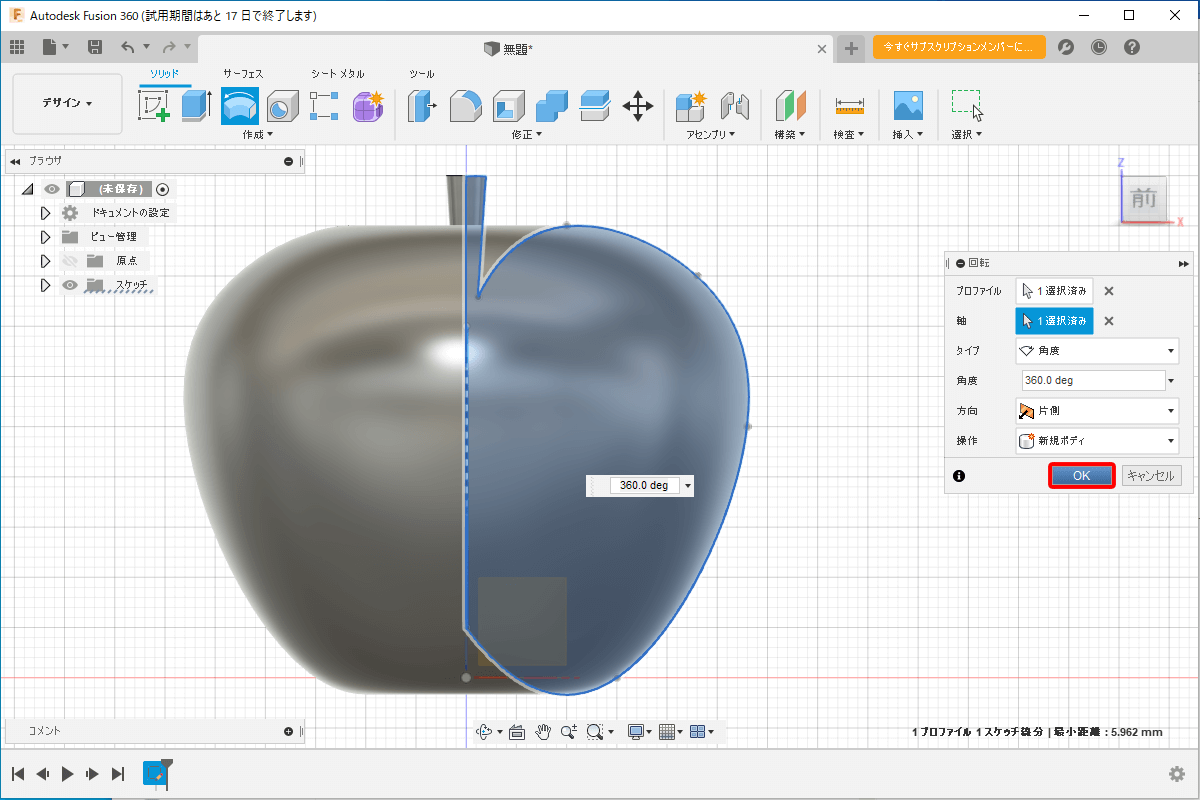Toggle visibility eye of the unsaved root component
The width and height of the screenshot is (1200, 800).
[50, 189]
